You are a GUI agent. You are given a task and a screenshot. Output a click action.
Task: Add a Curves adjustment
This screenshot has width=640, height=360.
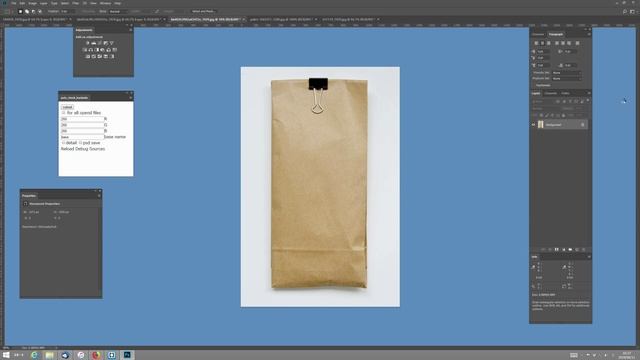(100, 43)
